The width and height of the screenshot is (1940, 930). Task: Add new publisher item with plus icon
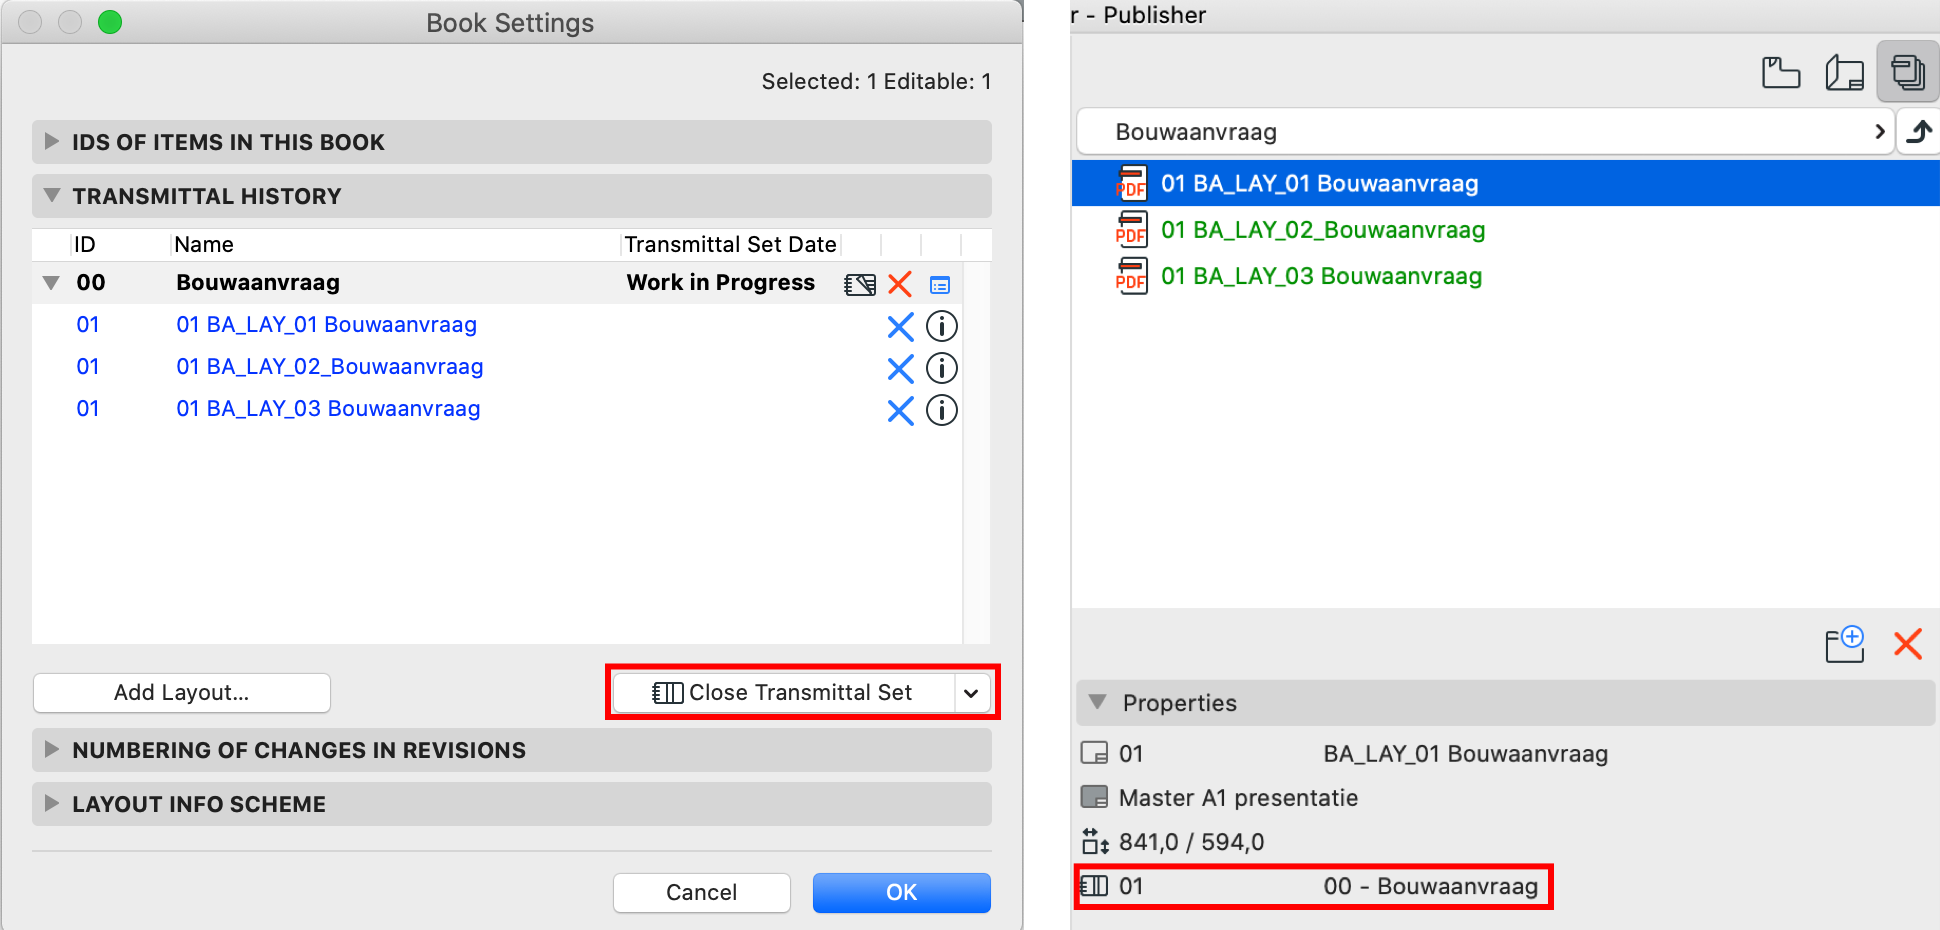point(1845,644)
